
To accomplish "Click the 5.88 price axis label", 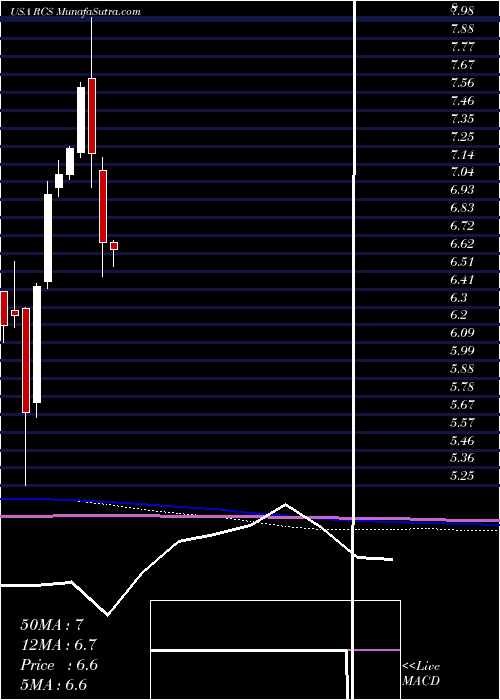I will (462, 369).
